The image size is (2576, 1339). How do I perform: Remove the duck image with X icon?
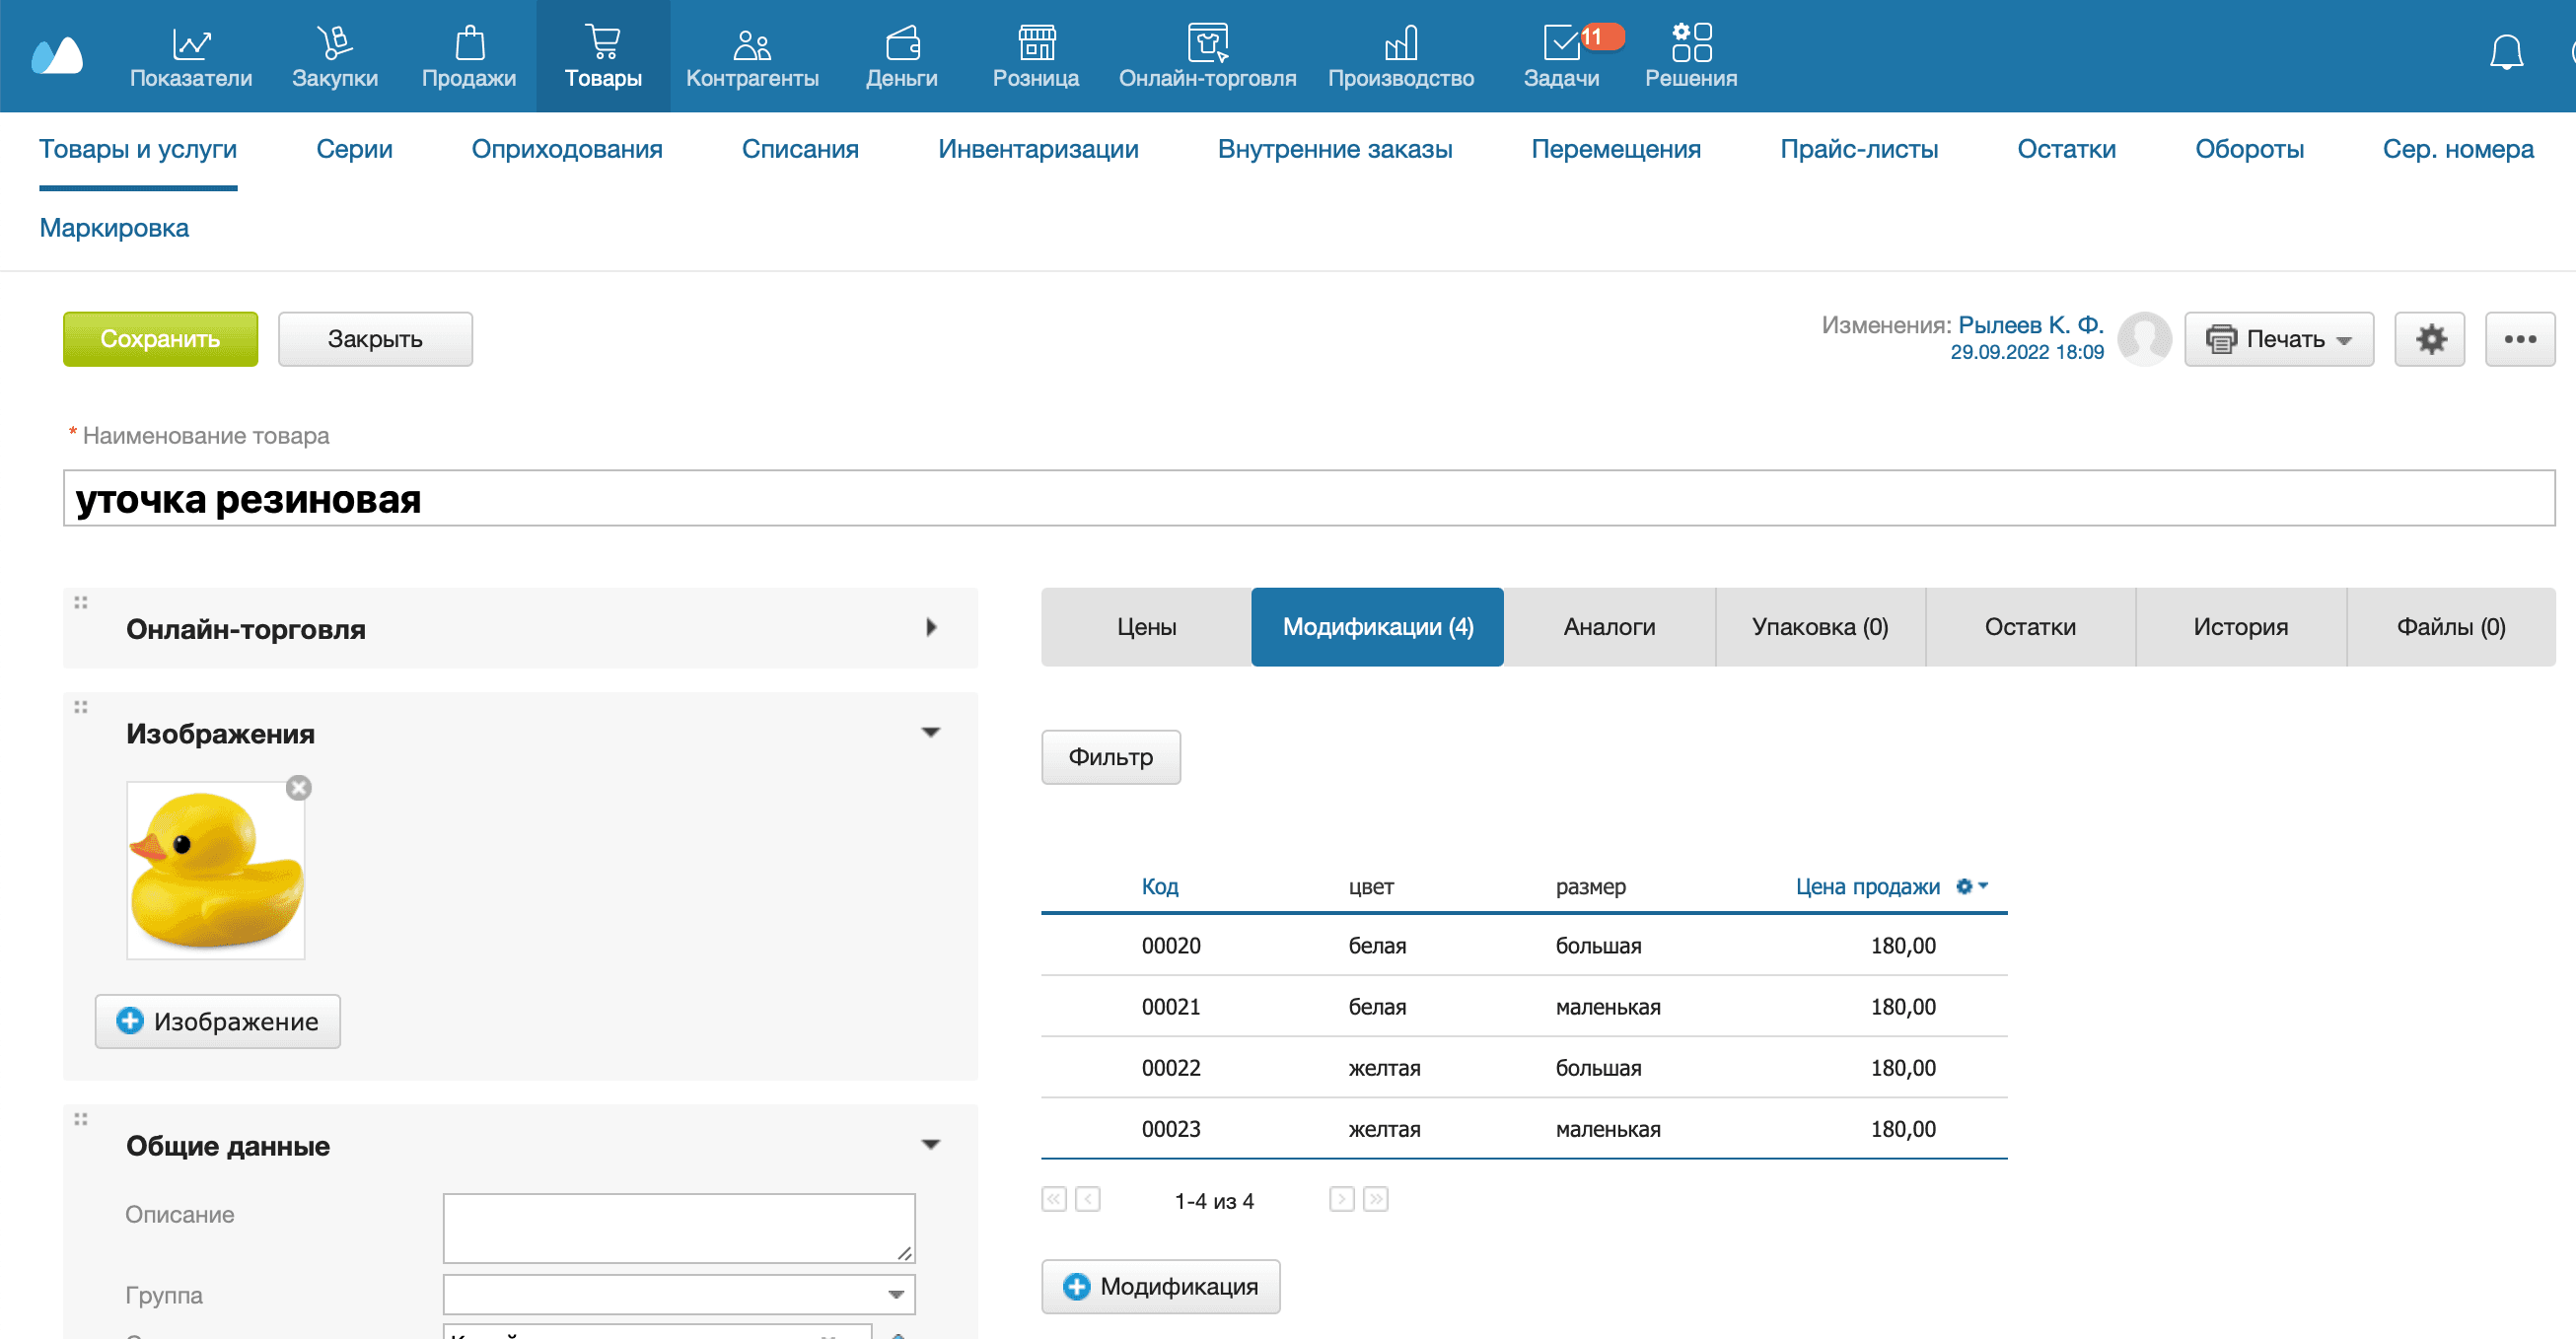pos(298,788)
